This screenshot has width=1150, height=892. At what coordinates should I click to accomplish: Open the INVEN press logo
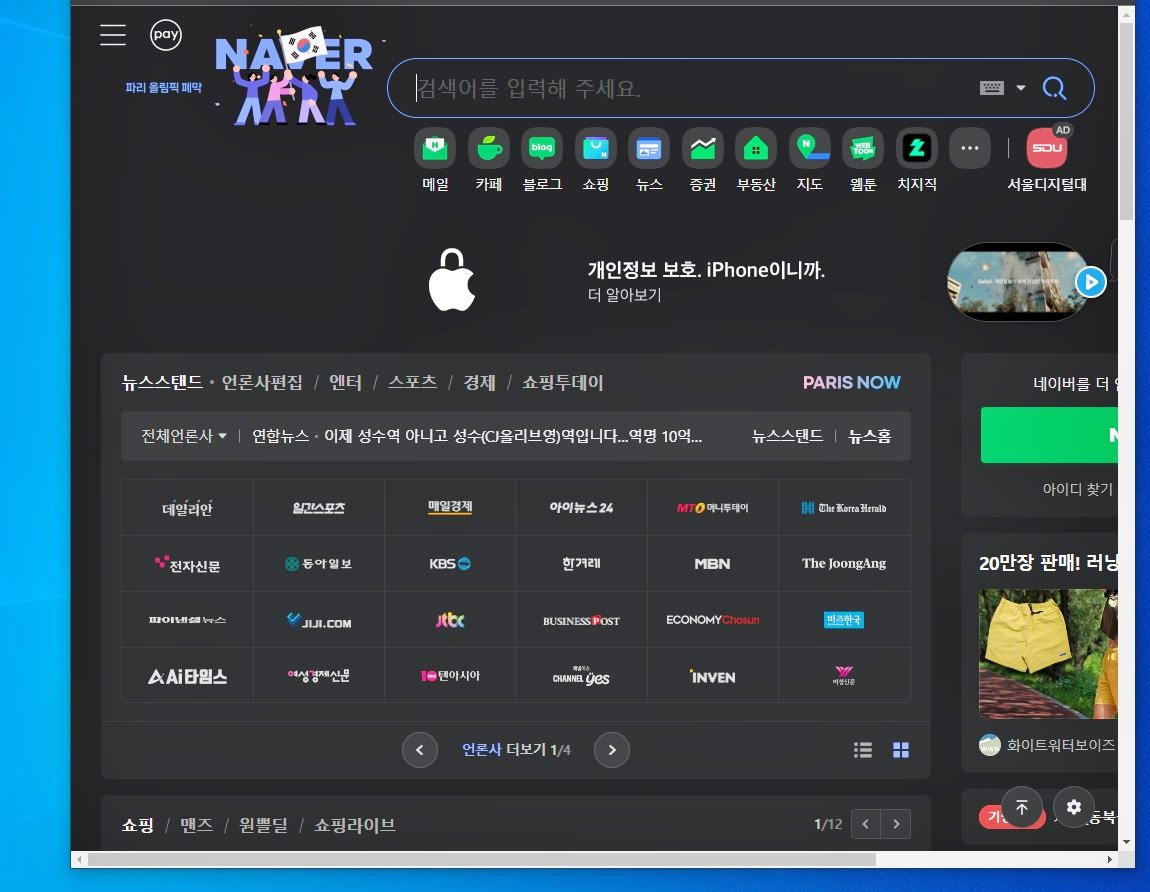coord(712,676)
